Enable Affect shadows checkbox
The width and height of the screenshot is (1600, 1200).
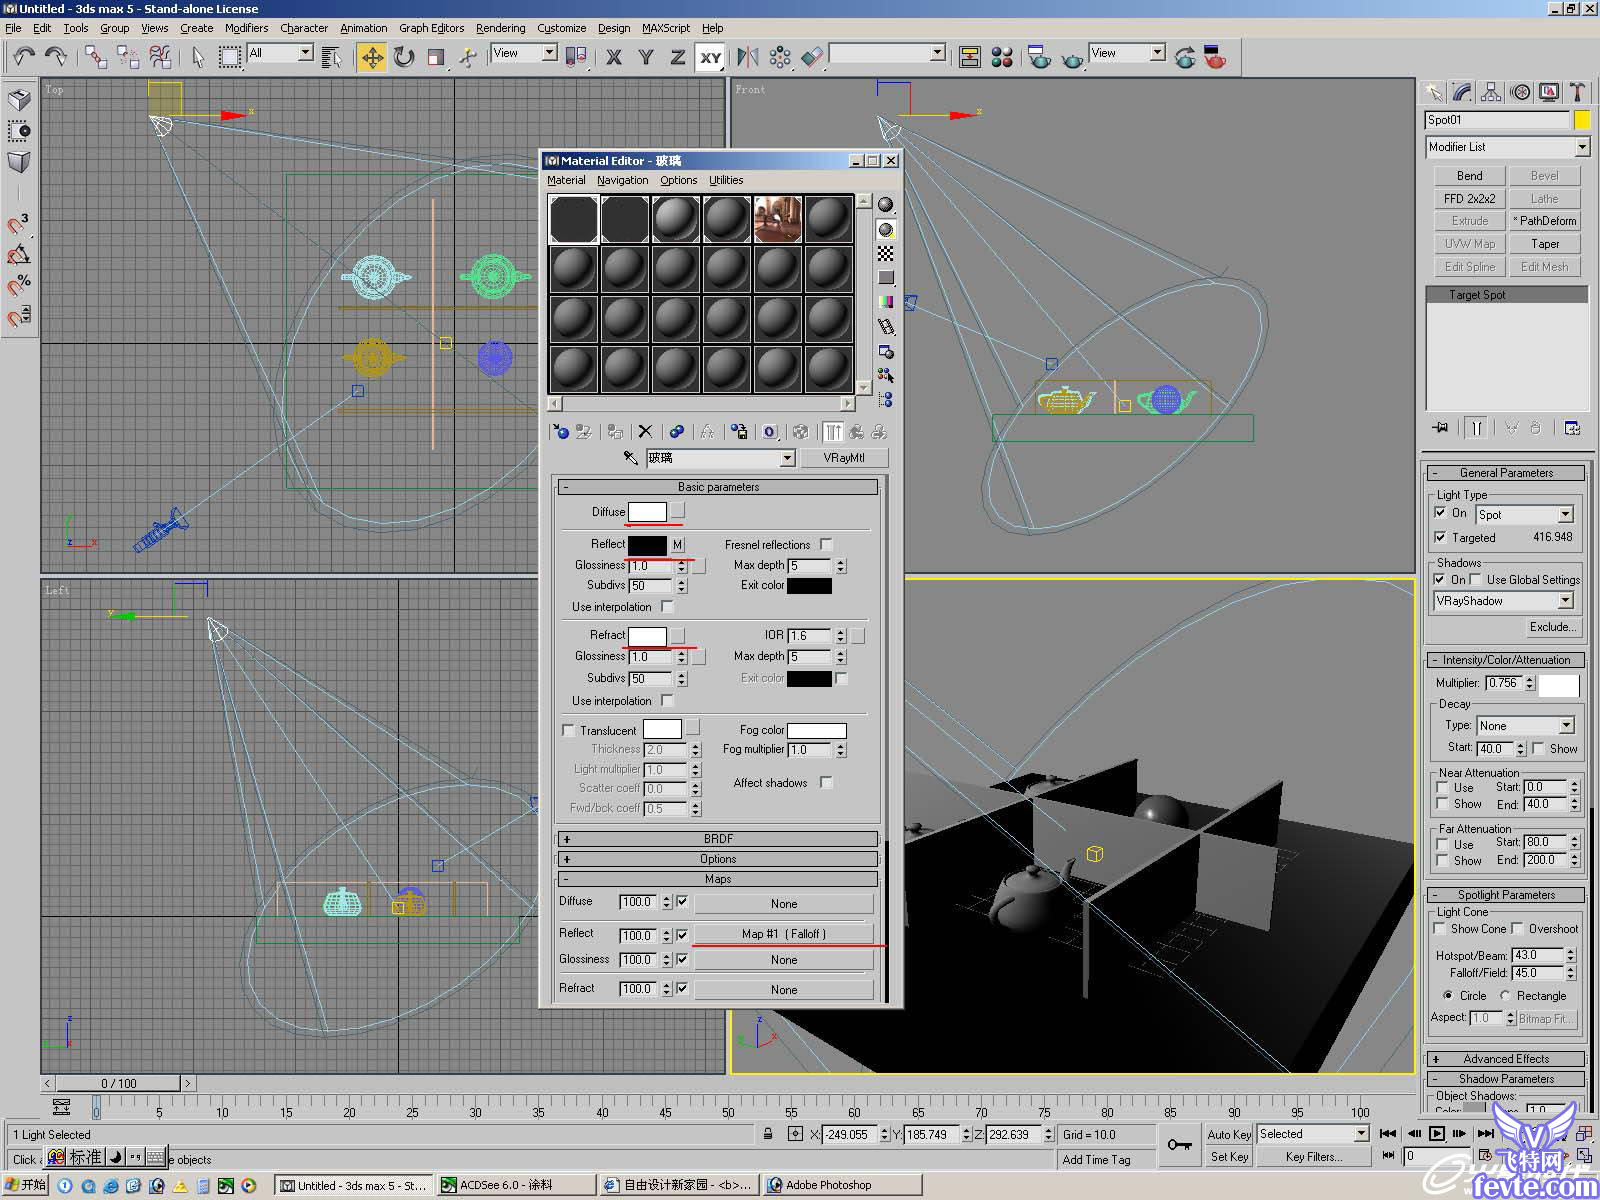(x=826, y=782)
